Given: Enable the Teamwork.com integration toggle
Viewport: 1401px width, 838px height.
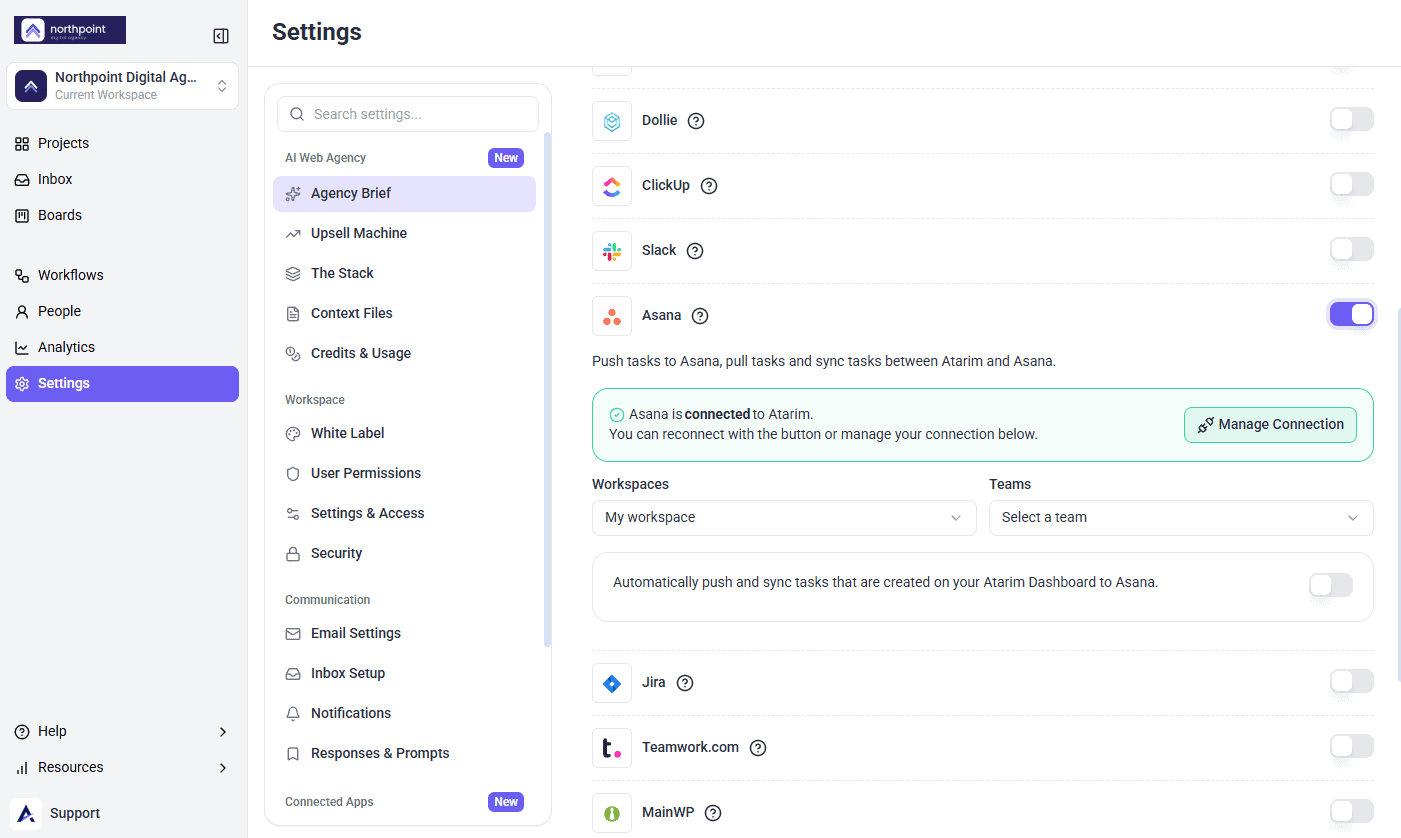Looking at the screenshot, I should 1352,747.
